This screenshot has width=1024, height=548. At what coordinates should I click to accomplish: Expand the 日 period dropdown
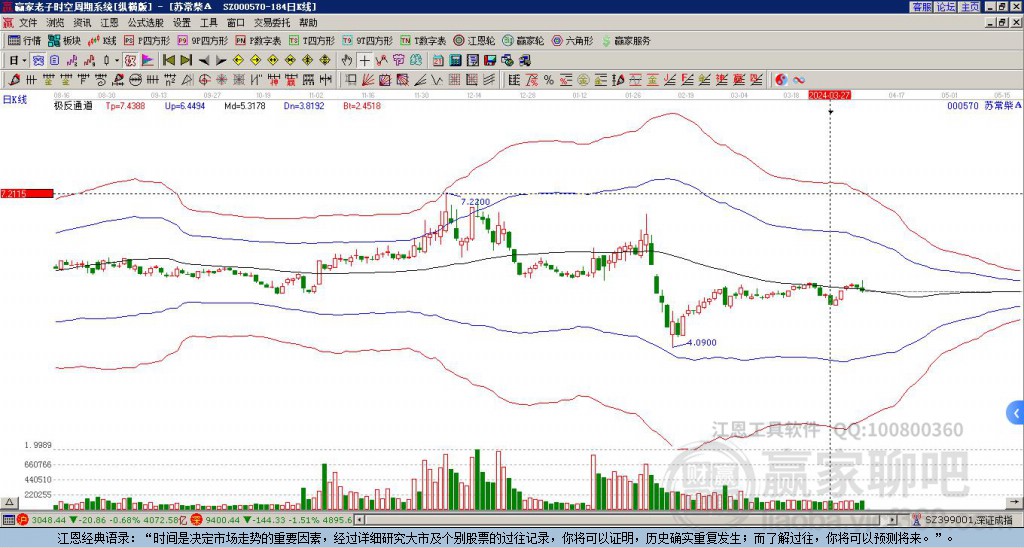[24, 61]
